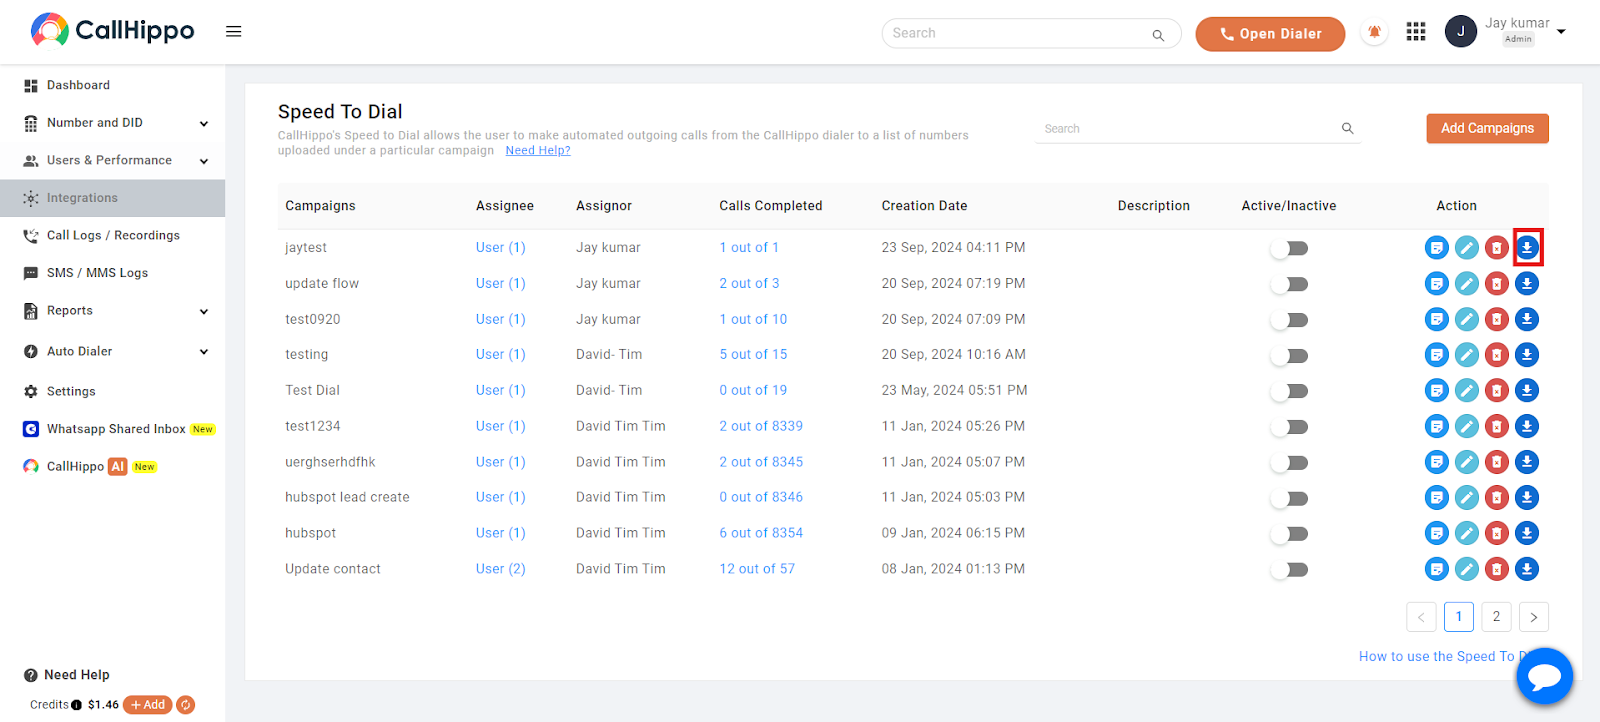Viewport: 1600px width, 722px height.
Task: Open the notifications bell
Action: [x=1375, y=32]
